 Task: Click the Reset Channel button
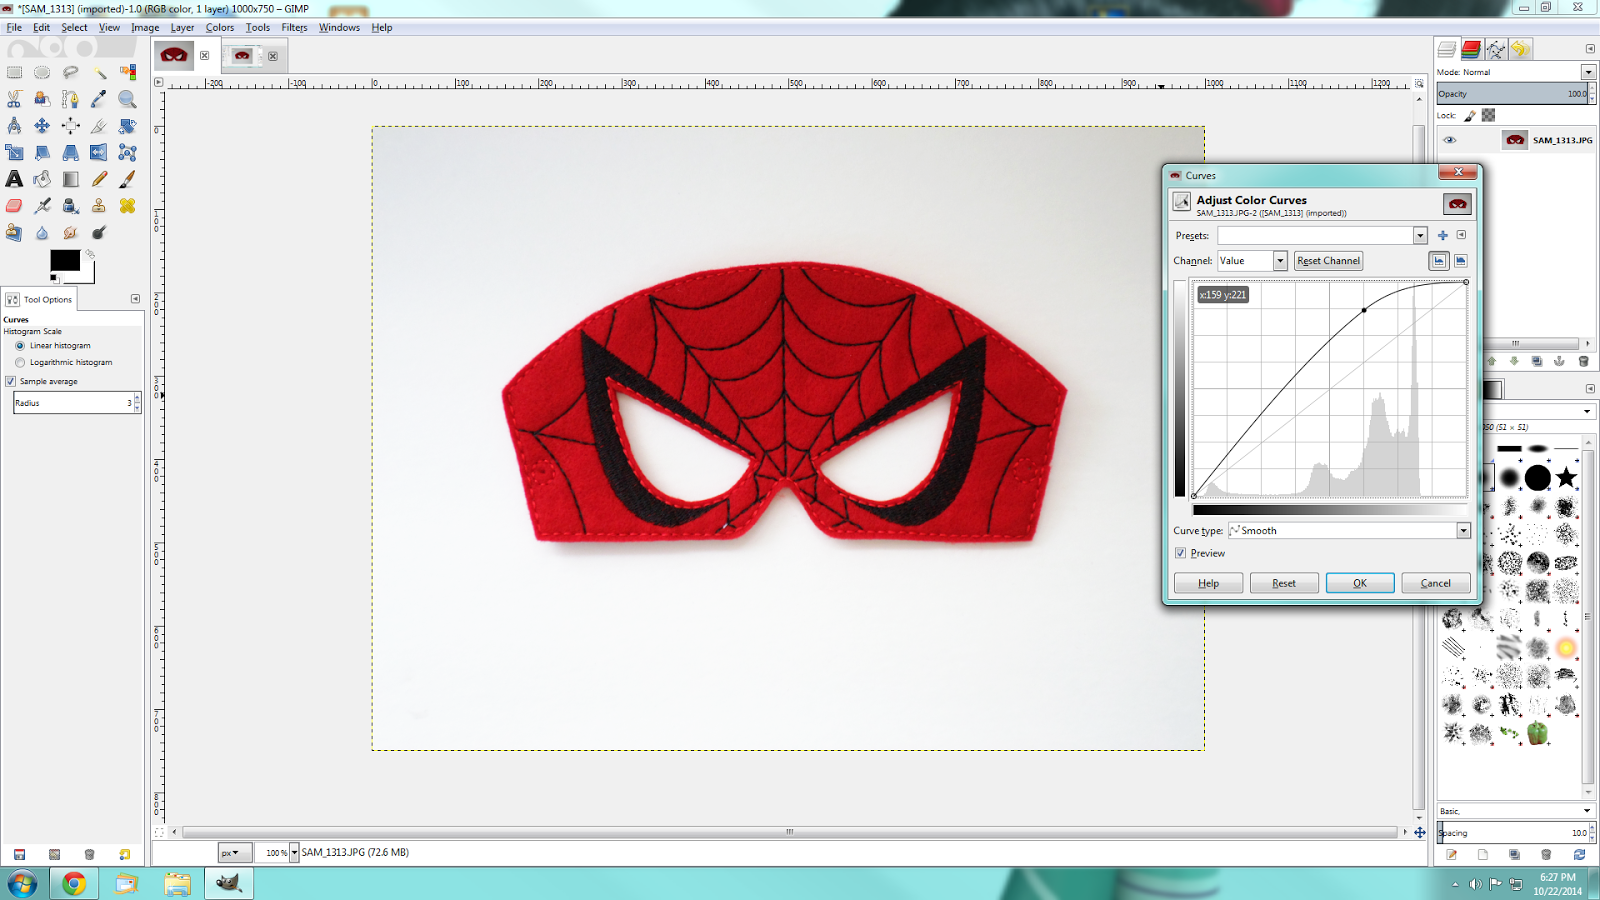(x=1328, y=261)
